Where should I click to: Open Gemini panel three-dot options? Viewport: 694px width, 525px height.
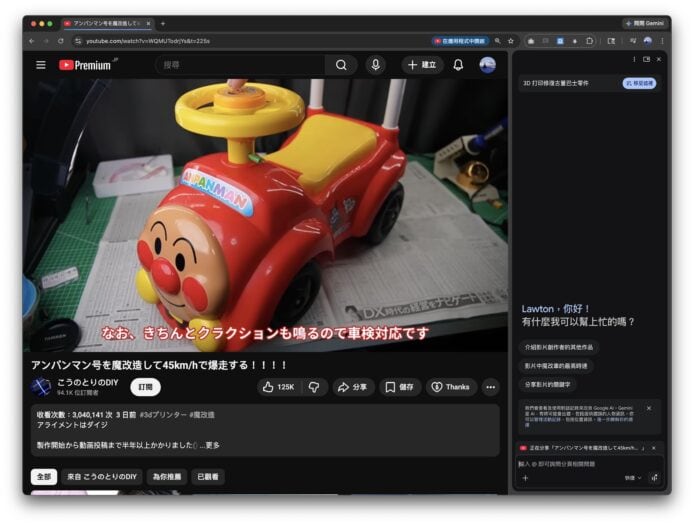pos(634,59)
